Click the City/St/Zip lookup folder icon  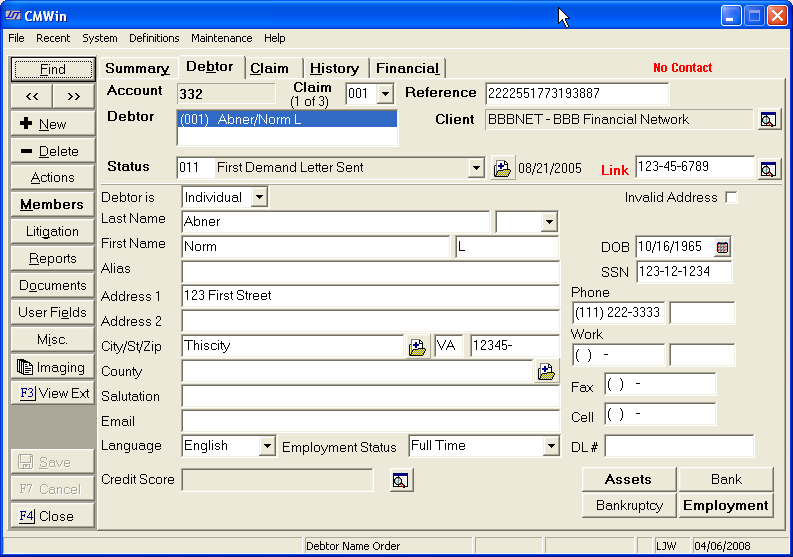417,347
